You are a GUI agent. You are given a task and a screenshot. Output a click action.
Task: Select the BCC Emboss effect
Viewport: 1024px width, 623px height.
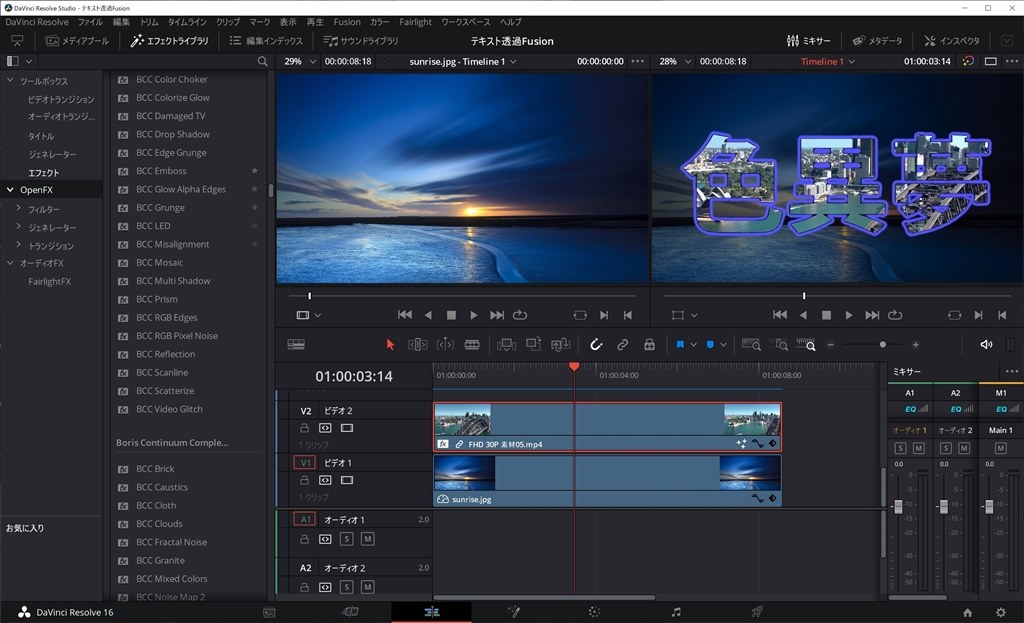(x=161, y=171)
